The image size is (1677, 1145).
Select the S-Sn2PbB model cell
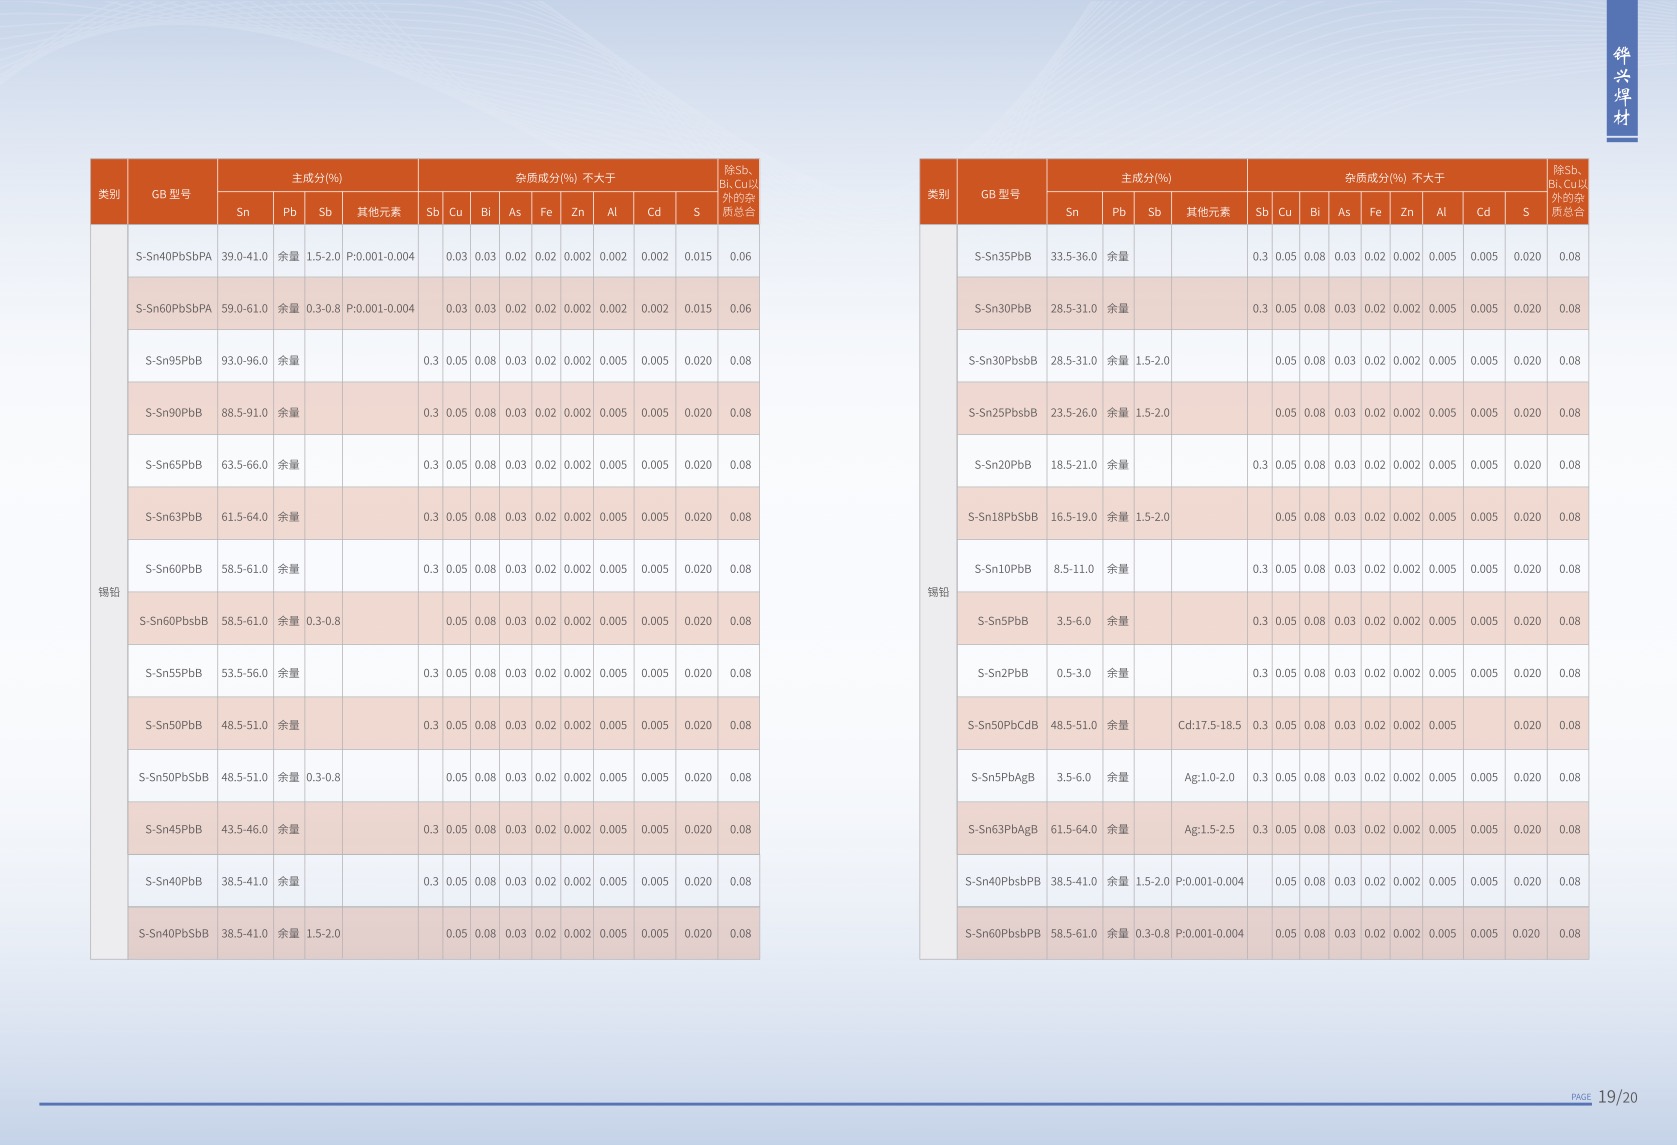(1002, 673)
